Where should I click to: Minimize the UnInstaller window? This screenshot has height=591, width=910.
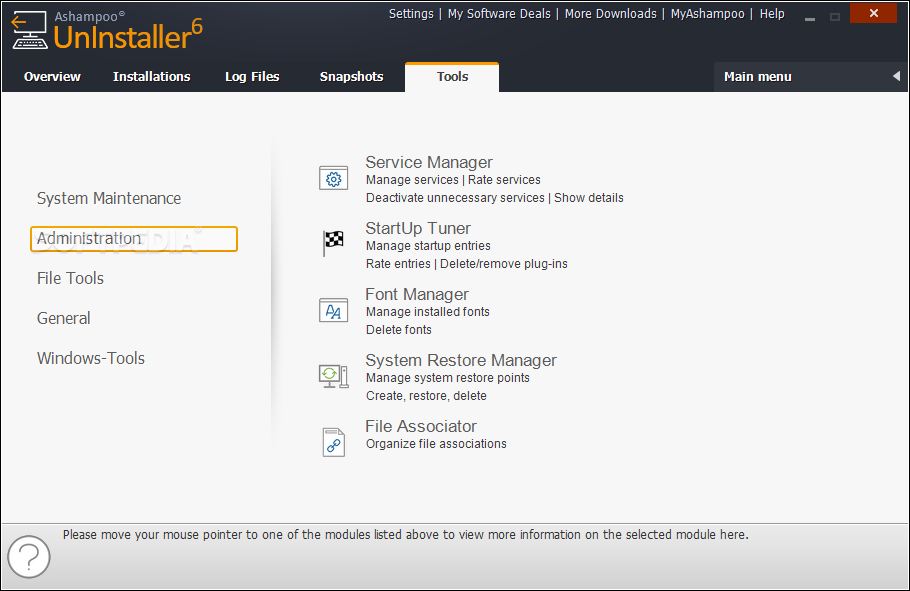point(810,17)
